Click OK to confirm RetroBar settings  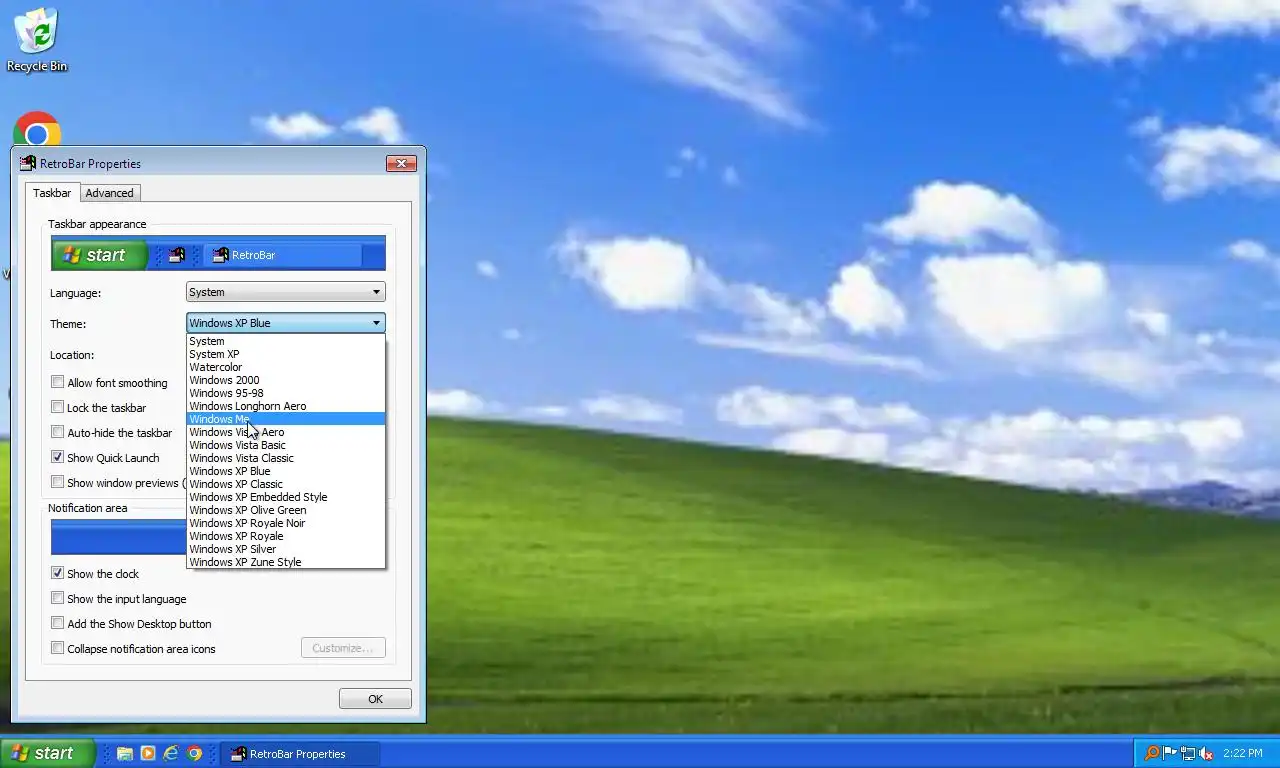pyautogui.click(x=375, y=699)
